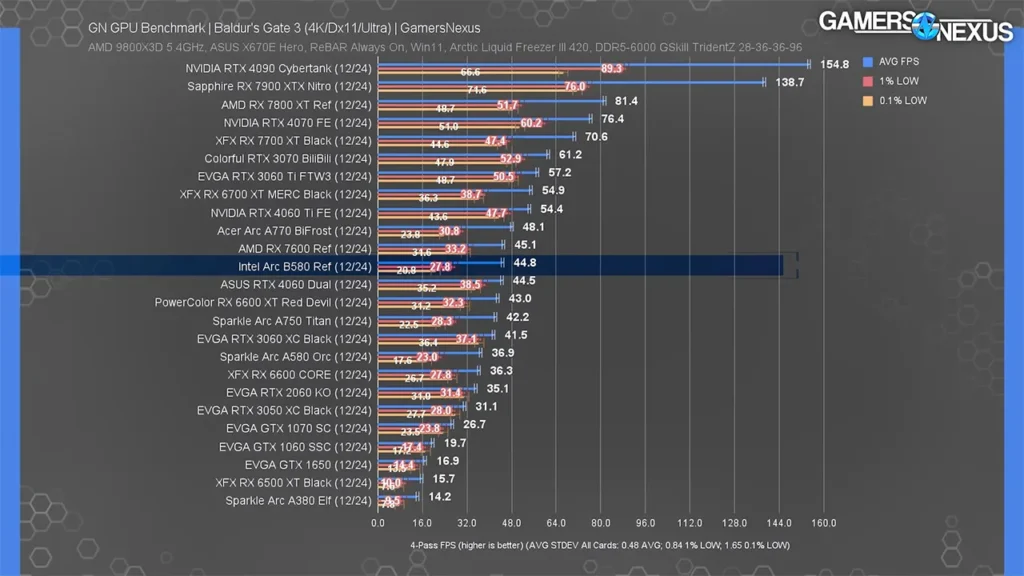
Task: Click the 80.0 x-axis tick label
Action: (601, 523)
